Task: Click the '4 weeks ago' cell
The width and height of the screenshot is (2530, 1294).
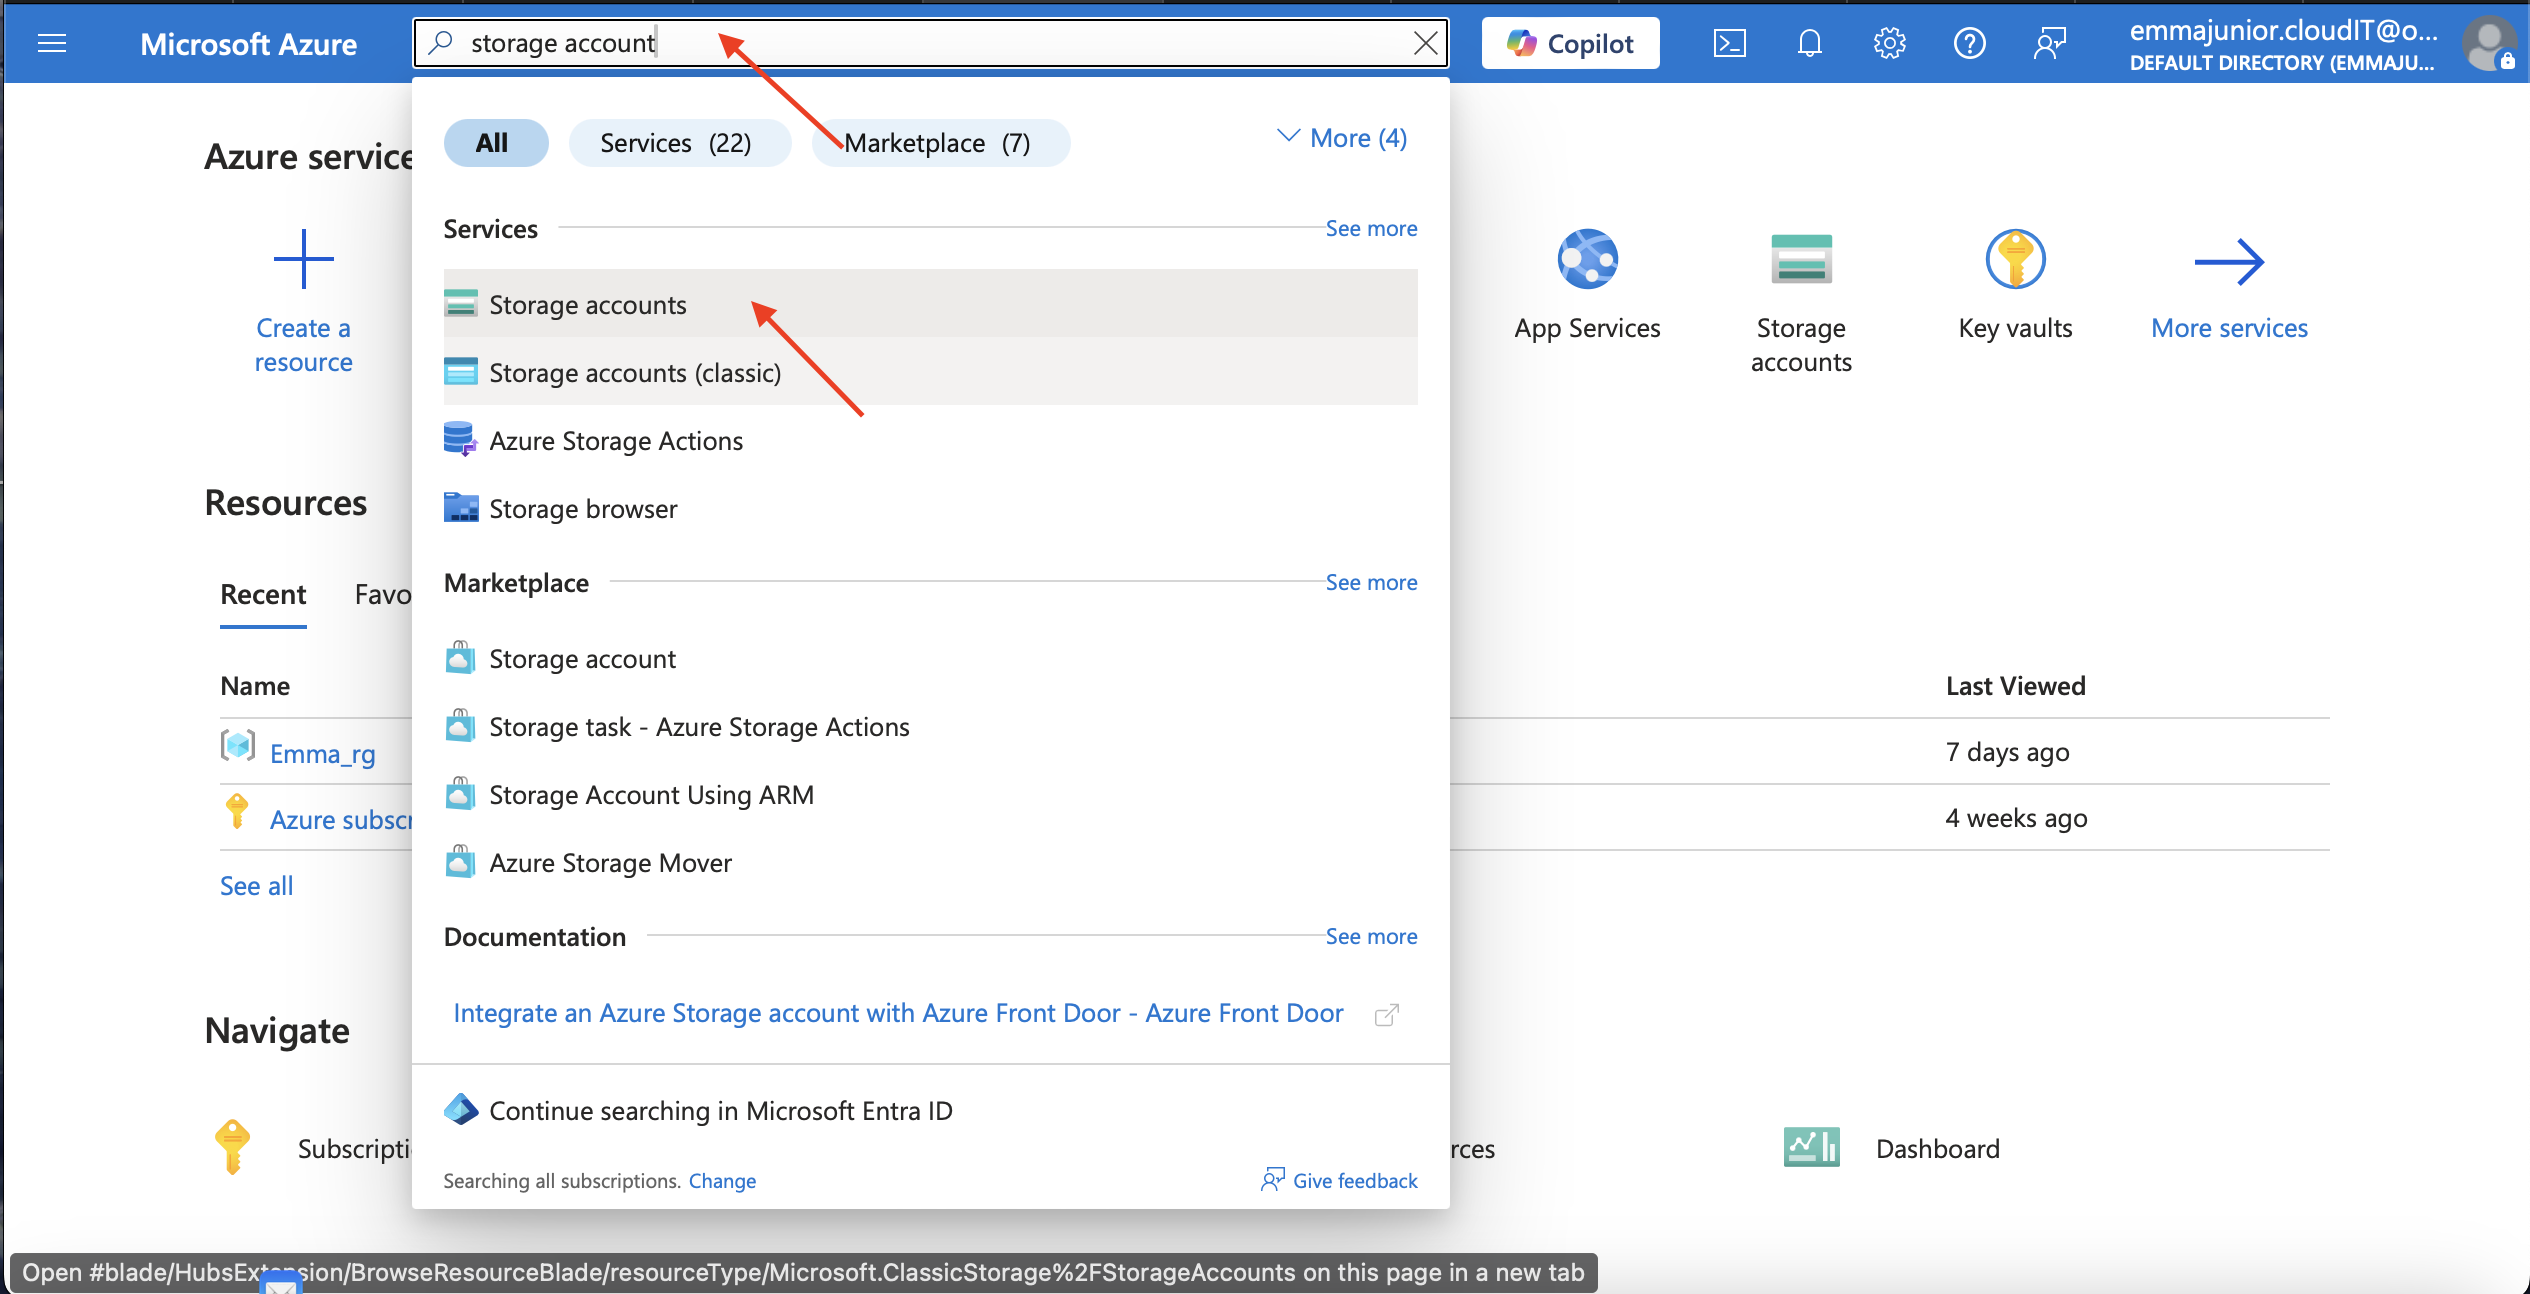Action: click(2016, 817)
